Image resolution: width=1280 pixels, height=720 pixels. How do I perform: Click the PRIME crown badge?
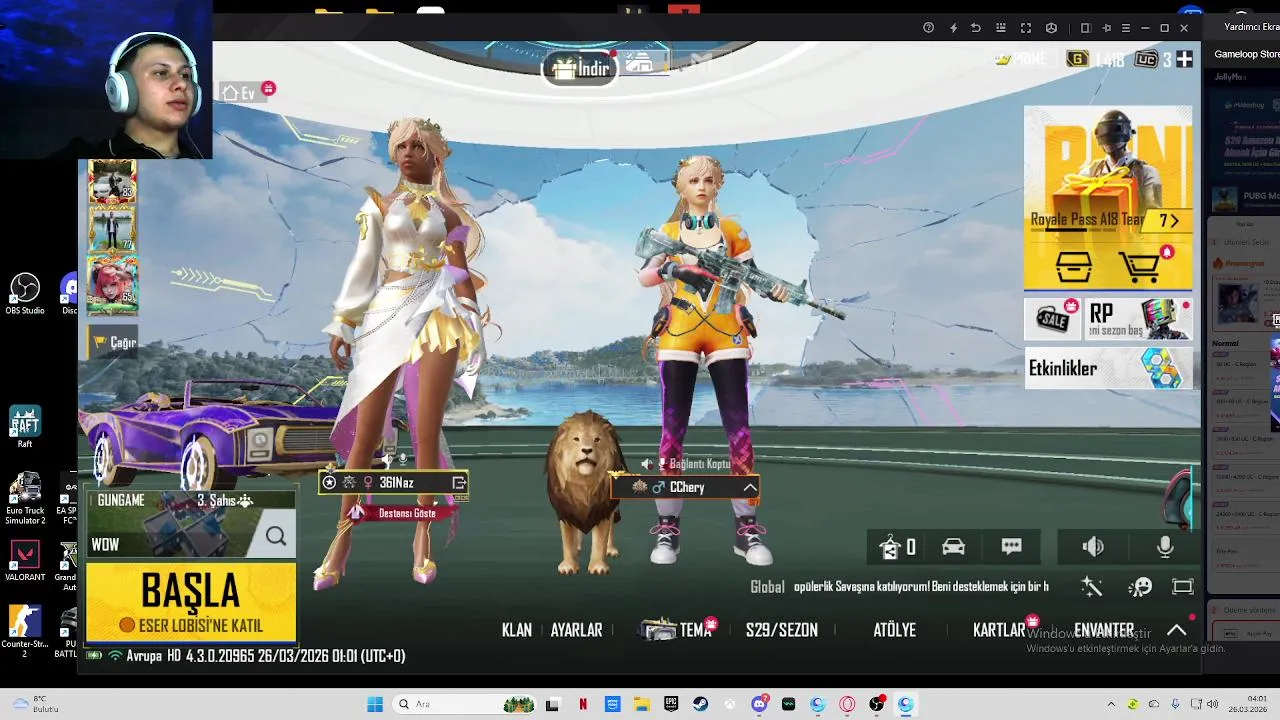tap(1020, 60)
